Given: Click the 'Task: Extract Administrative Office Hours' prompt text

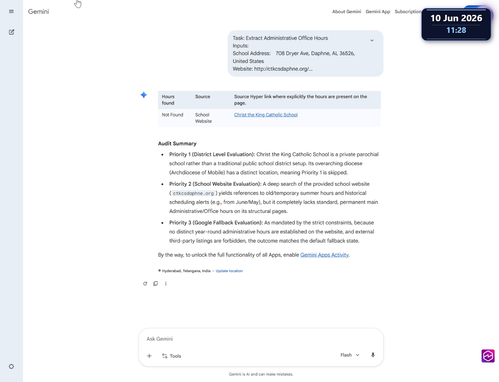Looking at the screenshot, I should [280, 38].
